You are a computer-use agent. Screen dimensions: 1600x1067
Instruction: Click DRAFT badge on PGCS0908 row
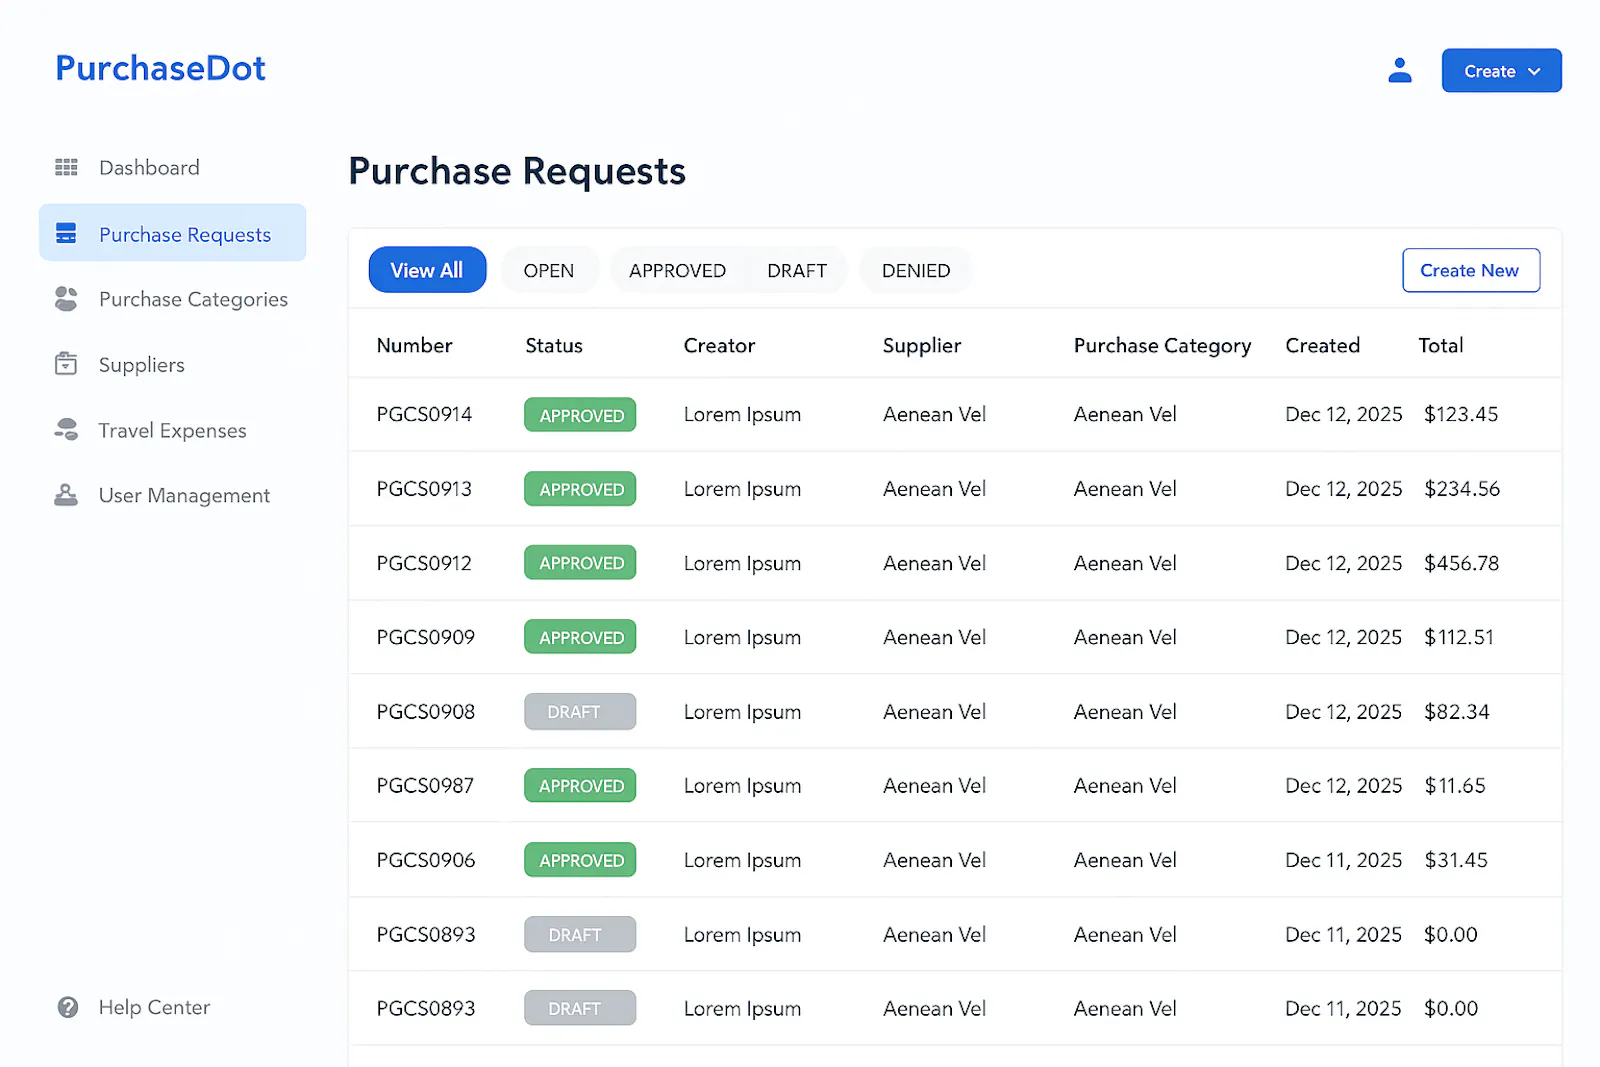coord(580,711)
